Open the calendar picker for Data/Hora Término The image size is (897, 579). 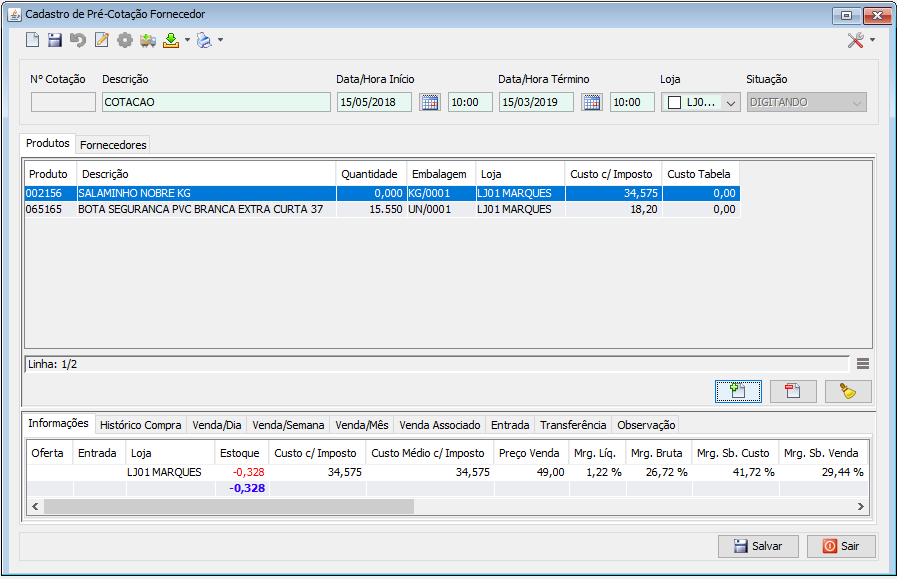coord(592,102)
